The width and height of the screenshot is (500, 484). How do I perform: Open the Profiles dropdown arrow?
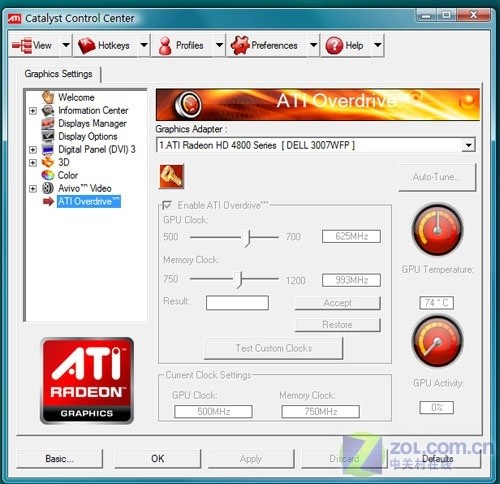(x=219, y=45)
